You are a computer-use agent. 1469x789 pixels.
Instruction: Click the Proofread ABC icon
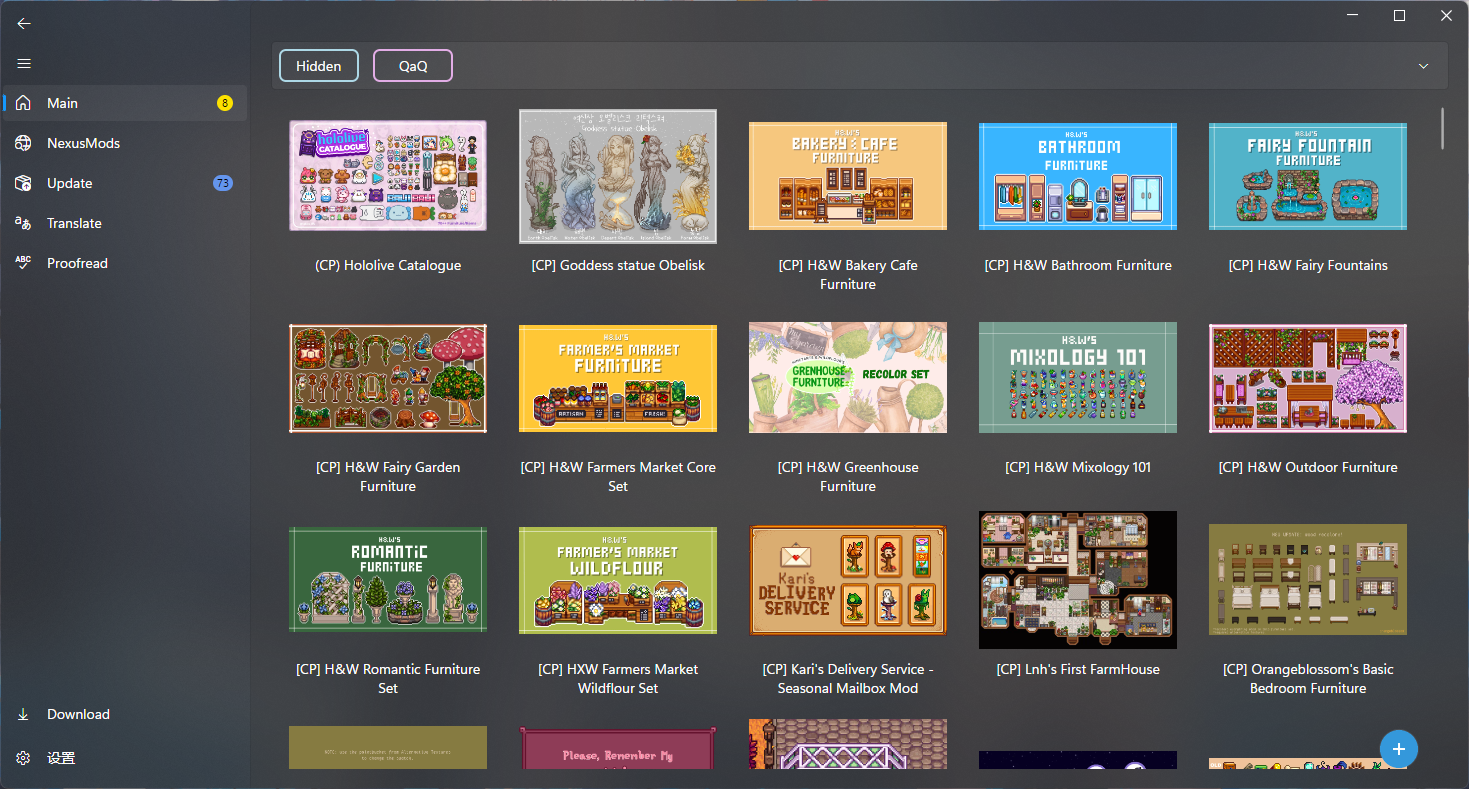tap(24, 263)
